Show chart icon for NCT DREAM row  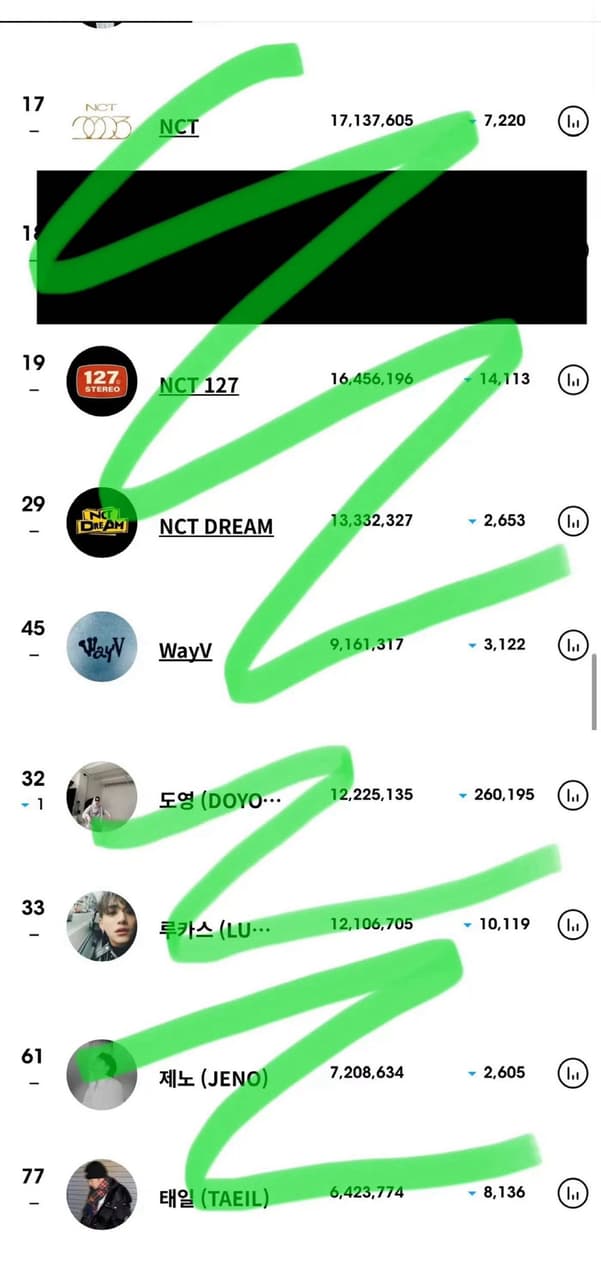[x=573, y=521]
